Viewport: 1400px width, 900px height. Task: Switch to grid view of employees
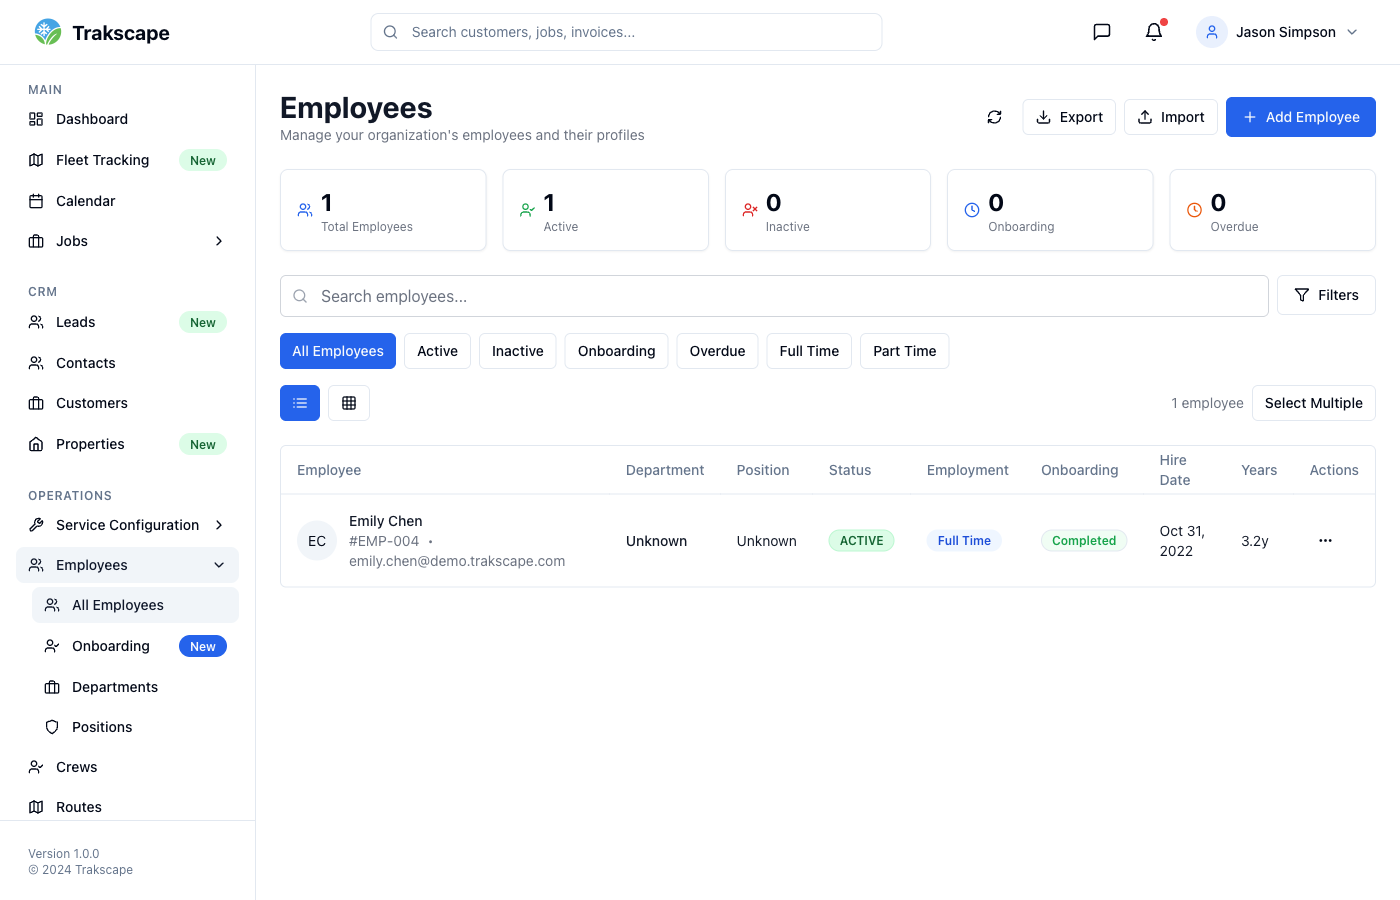349,403
